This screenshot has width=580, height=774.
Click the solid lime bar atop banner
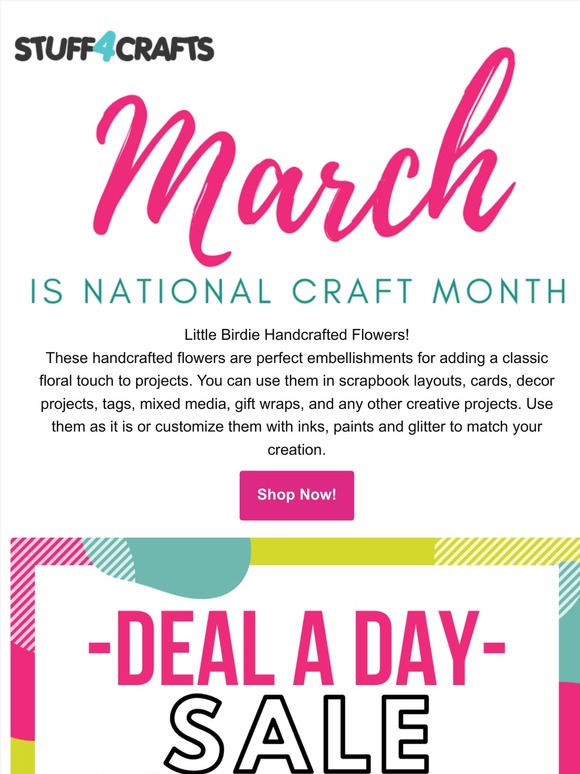[343, 551]
